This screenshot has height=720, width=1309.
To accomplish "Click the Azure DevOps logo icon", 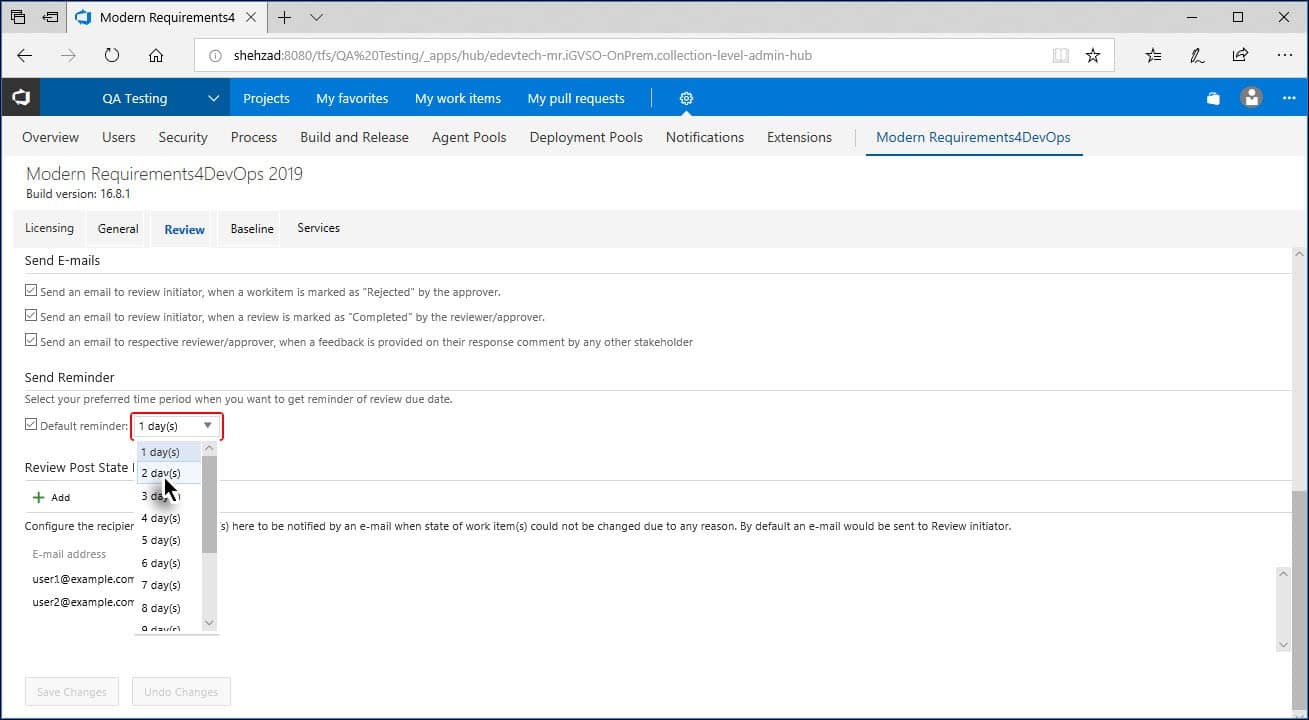I will (21, 98).
